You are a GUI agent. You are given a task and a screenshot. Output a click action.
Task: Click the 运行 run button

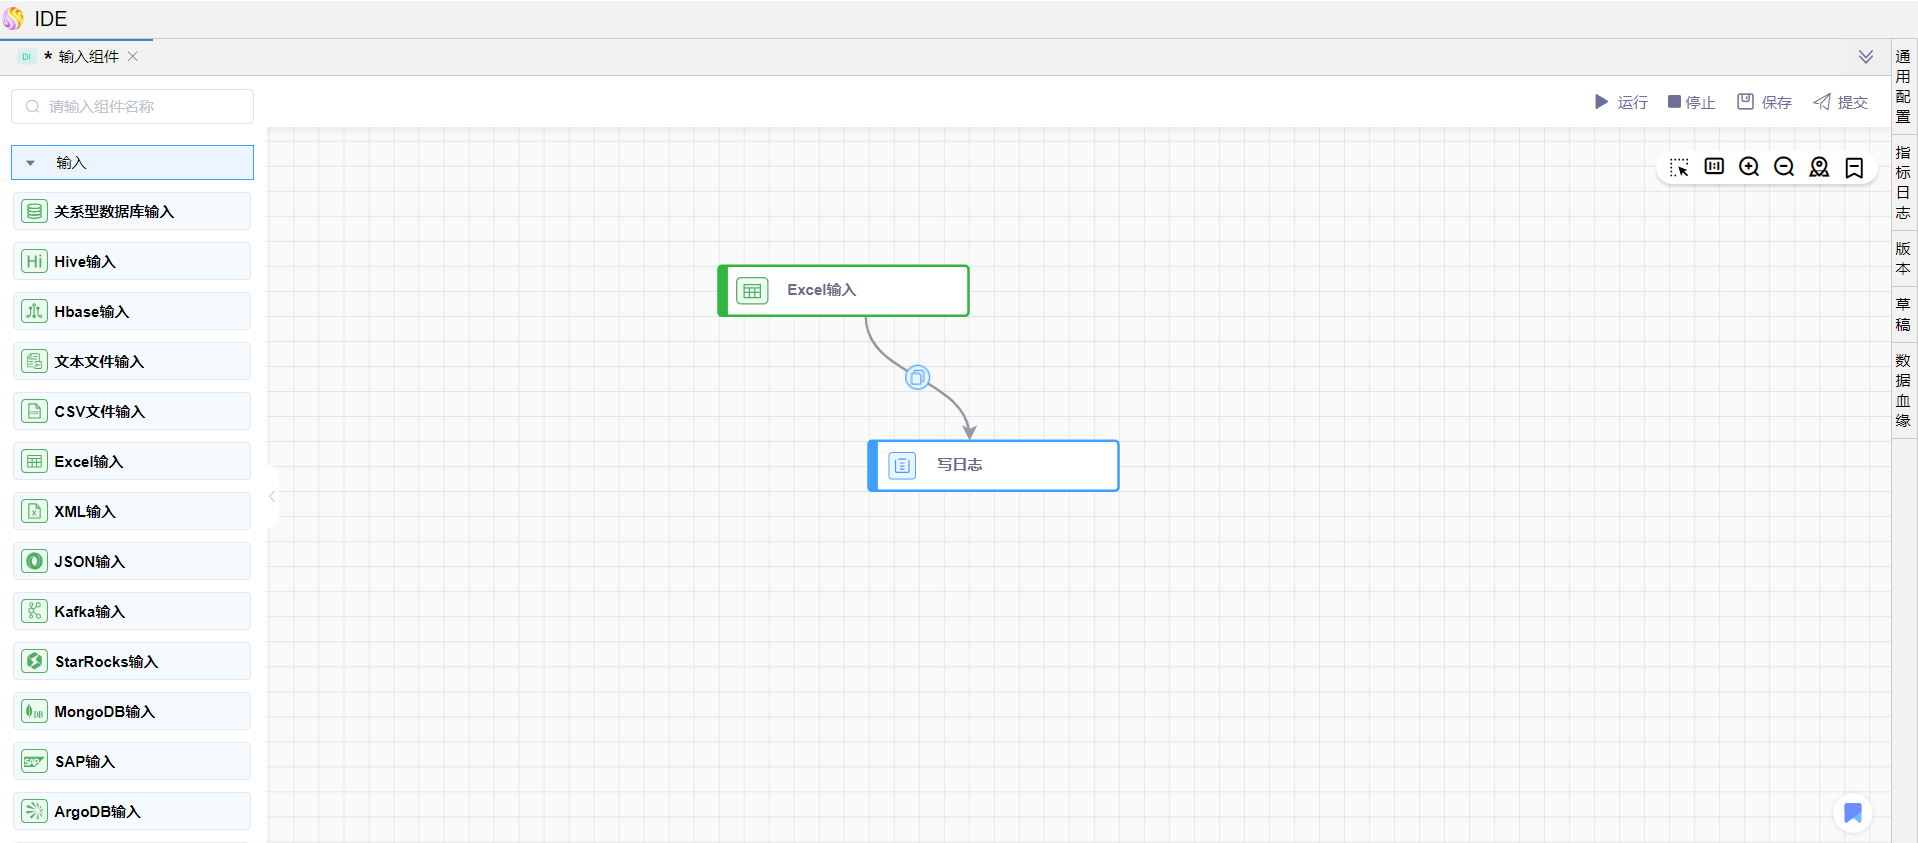point(1621,102)
